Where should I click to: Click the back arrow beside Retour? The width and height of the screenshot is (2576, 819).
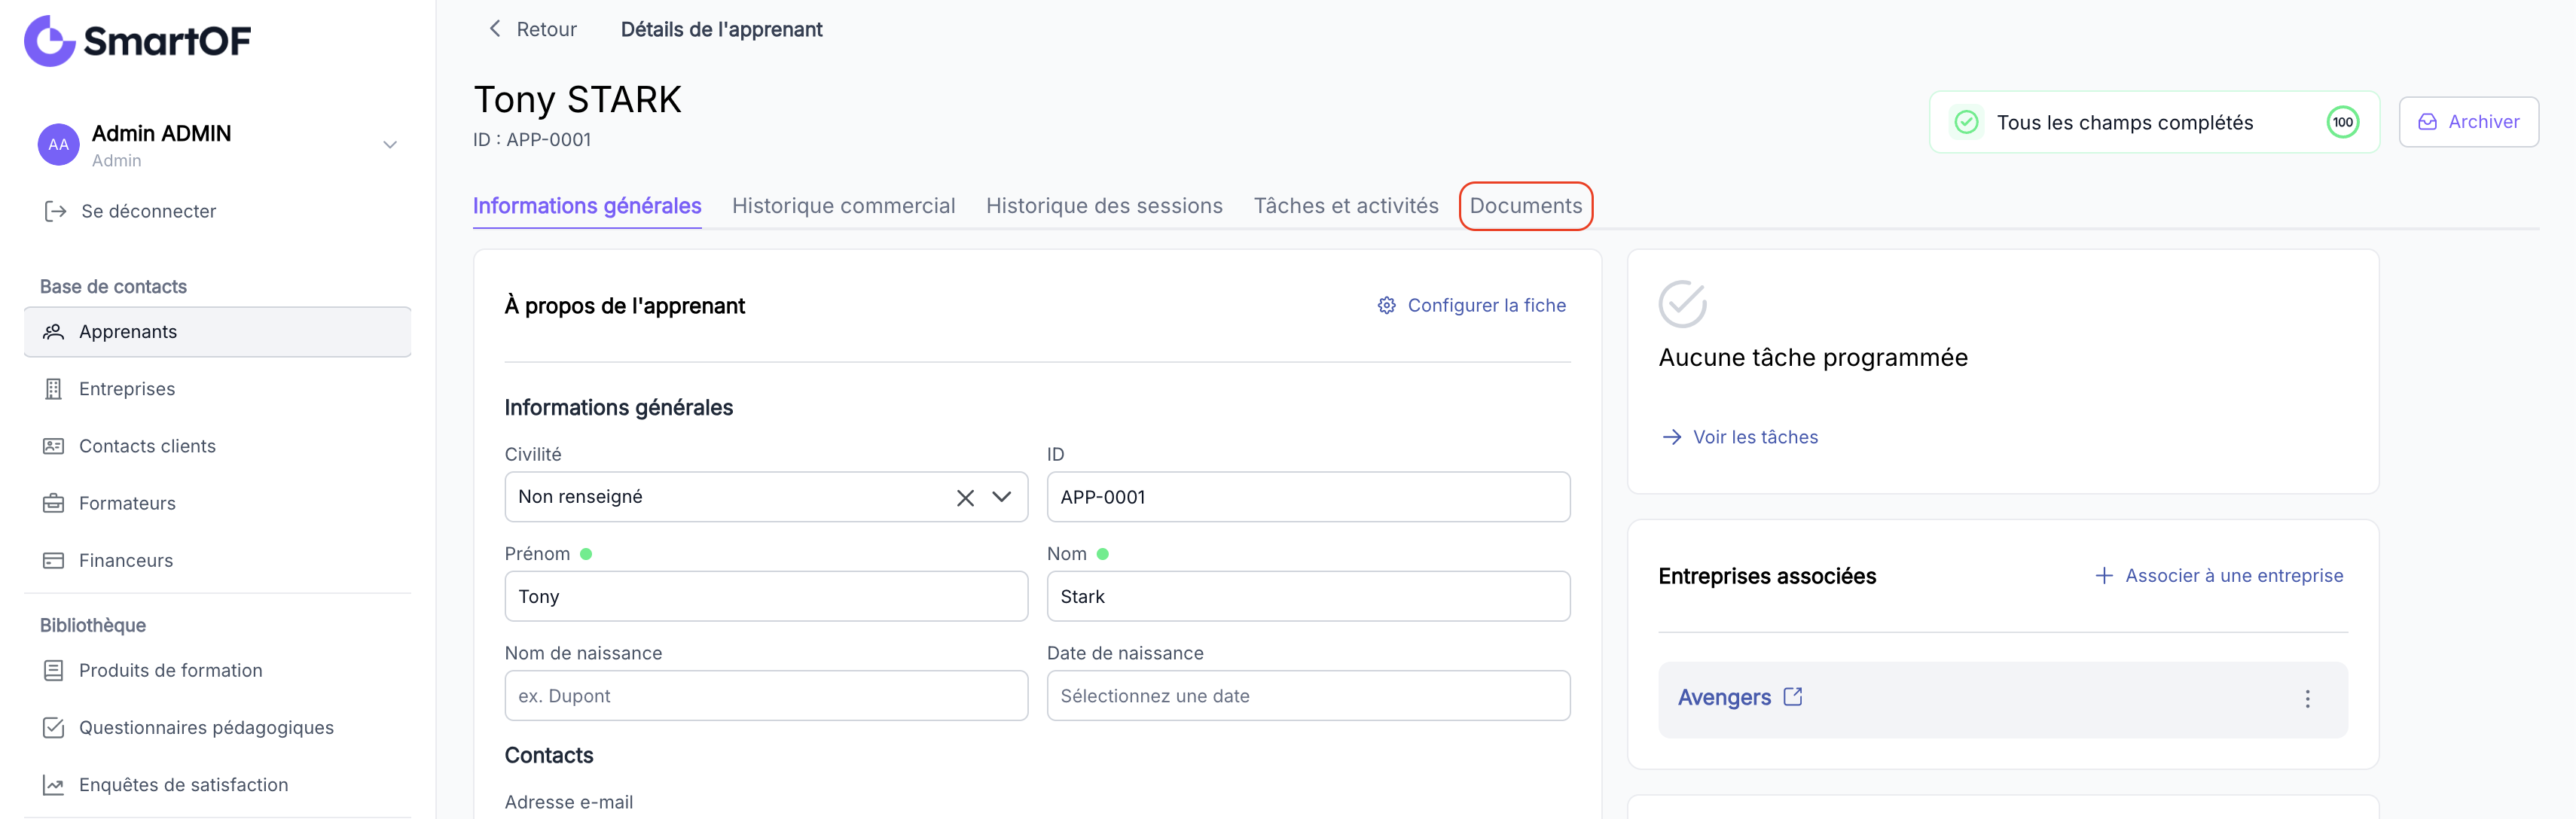coord(495,29)
